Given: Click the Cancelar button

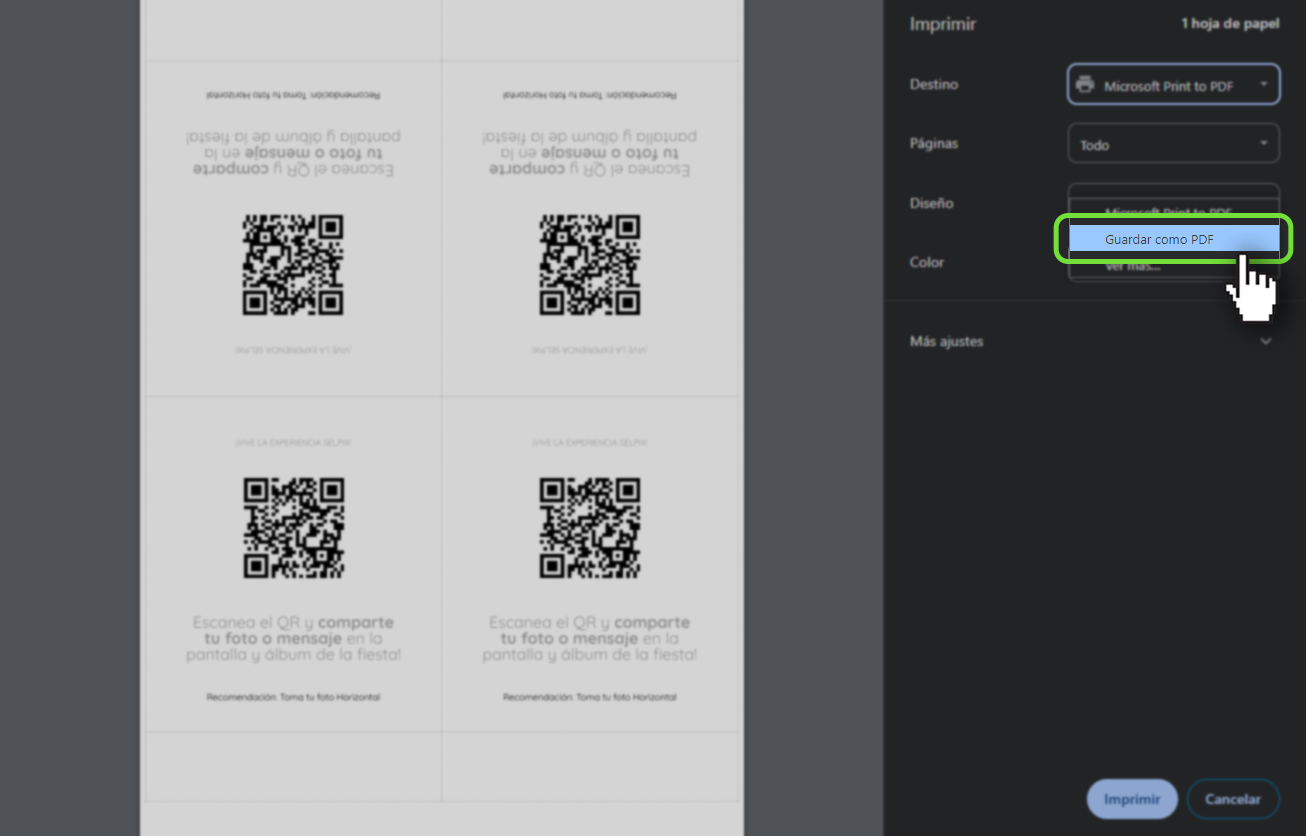Looking at the screenshot, I should click(x=1233, y=799).
